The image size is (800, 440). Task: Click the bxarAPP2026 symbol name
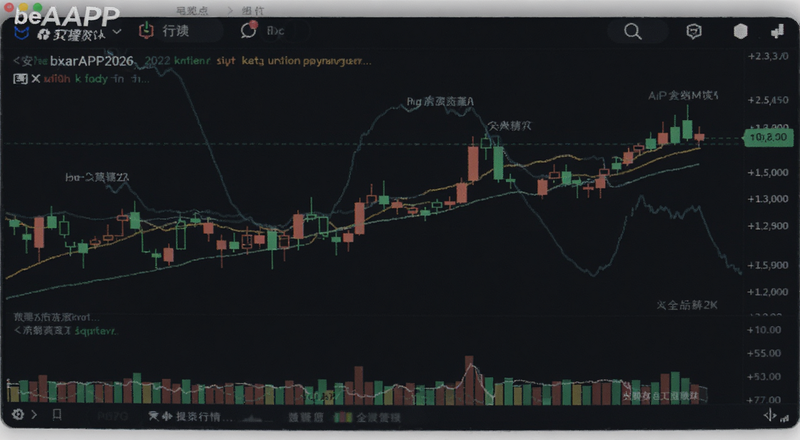[x=91, y=61]
